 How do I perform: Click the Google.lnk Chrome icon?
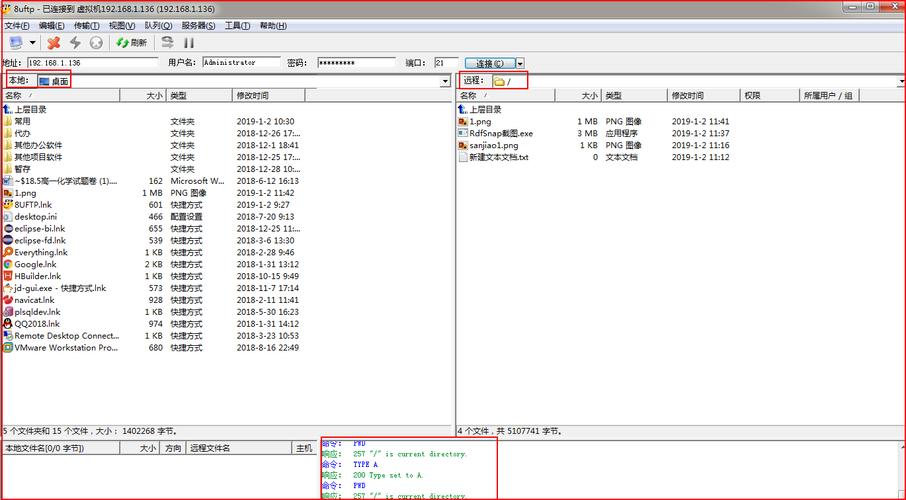click(x=8, y=264)
